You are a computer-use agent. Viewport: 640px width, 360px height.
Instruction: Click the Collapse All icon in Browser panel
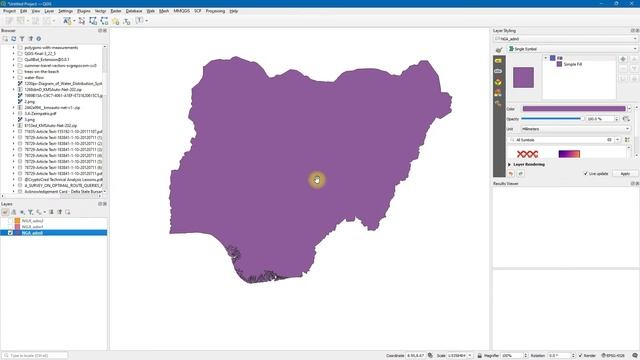pyautogui.click(x=31, y=39)
